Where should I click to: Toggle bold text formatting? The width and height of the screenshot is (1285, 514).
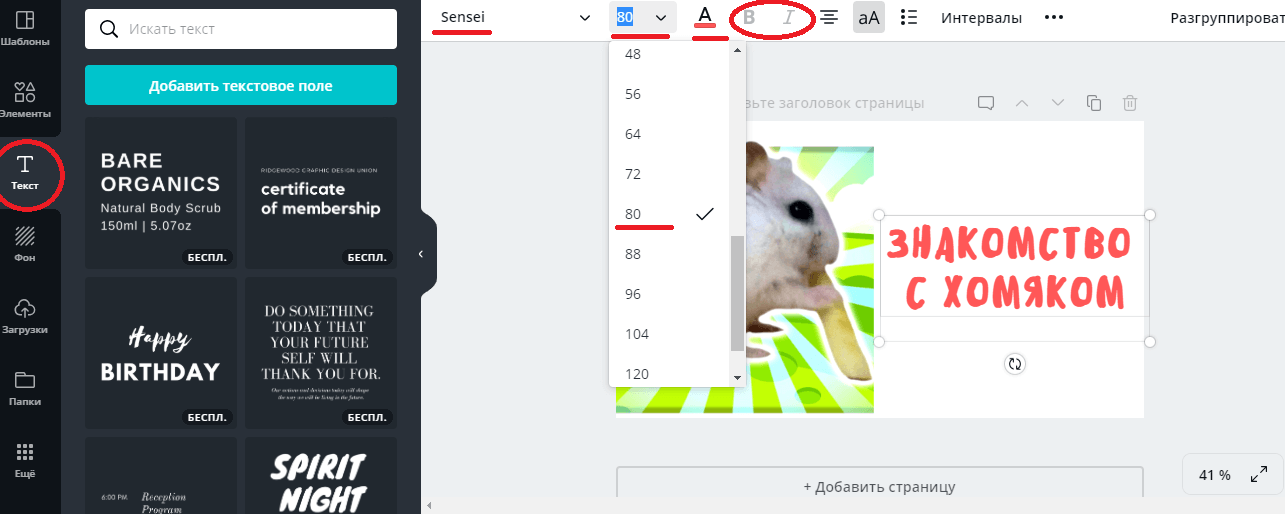click(x=749, y=17)
